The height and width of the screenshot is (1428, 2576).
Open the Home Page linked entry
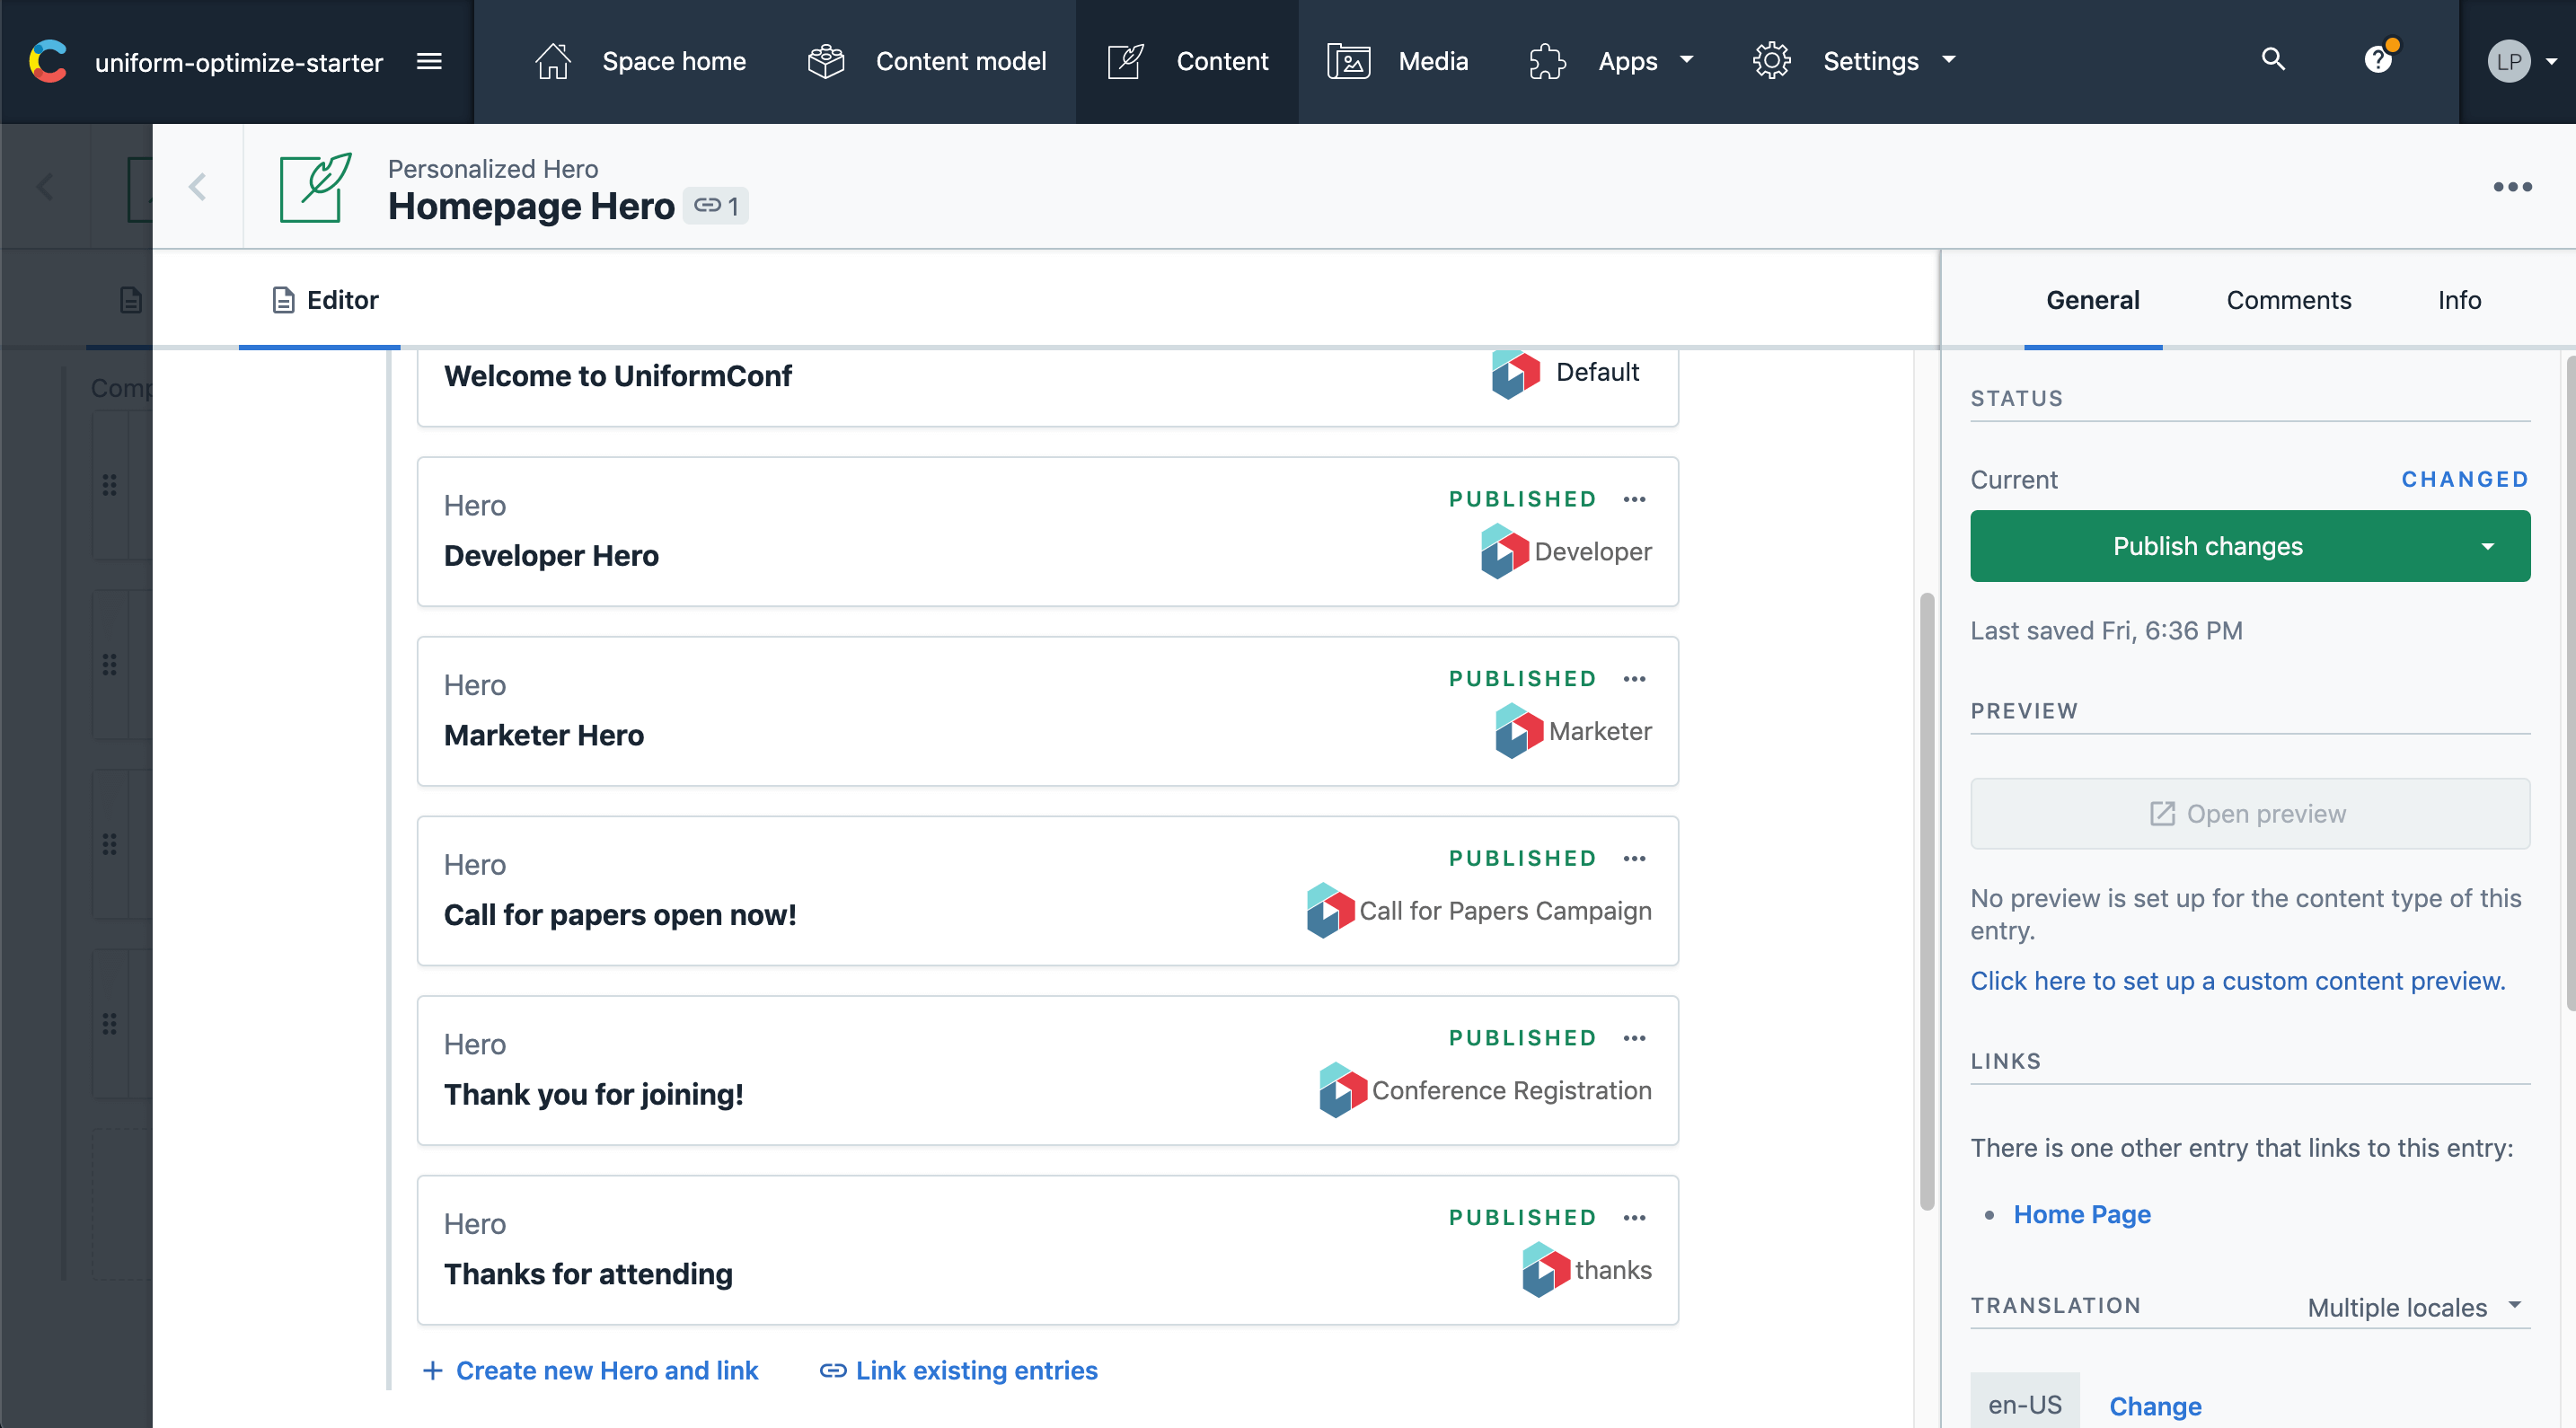(x=2081, y=1214)
